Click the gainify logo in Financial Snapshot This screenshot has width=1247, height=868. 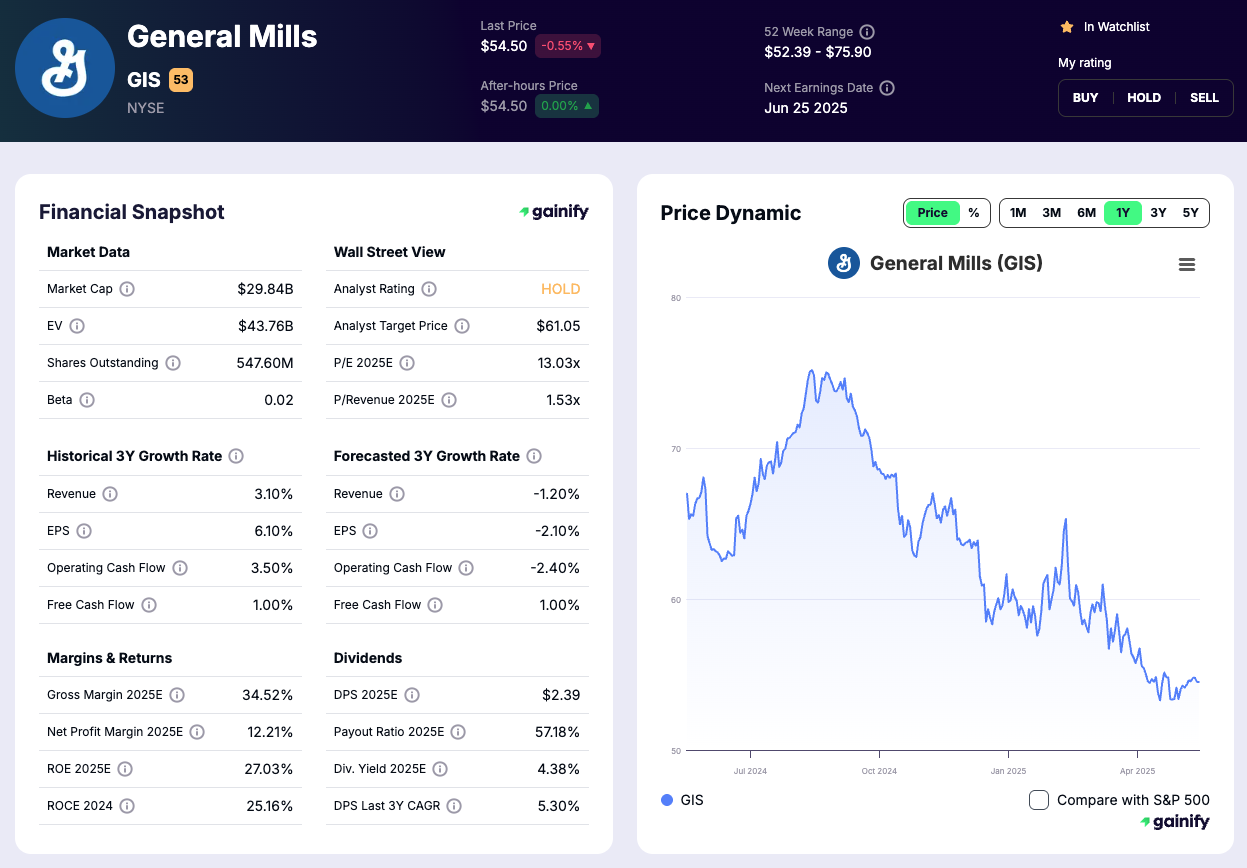(x=554, y=212)
